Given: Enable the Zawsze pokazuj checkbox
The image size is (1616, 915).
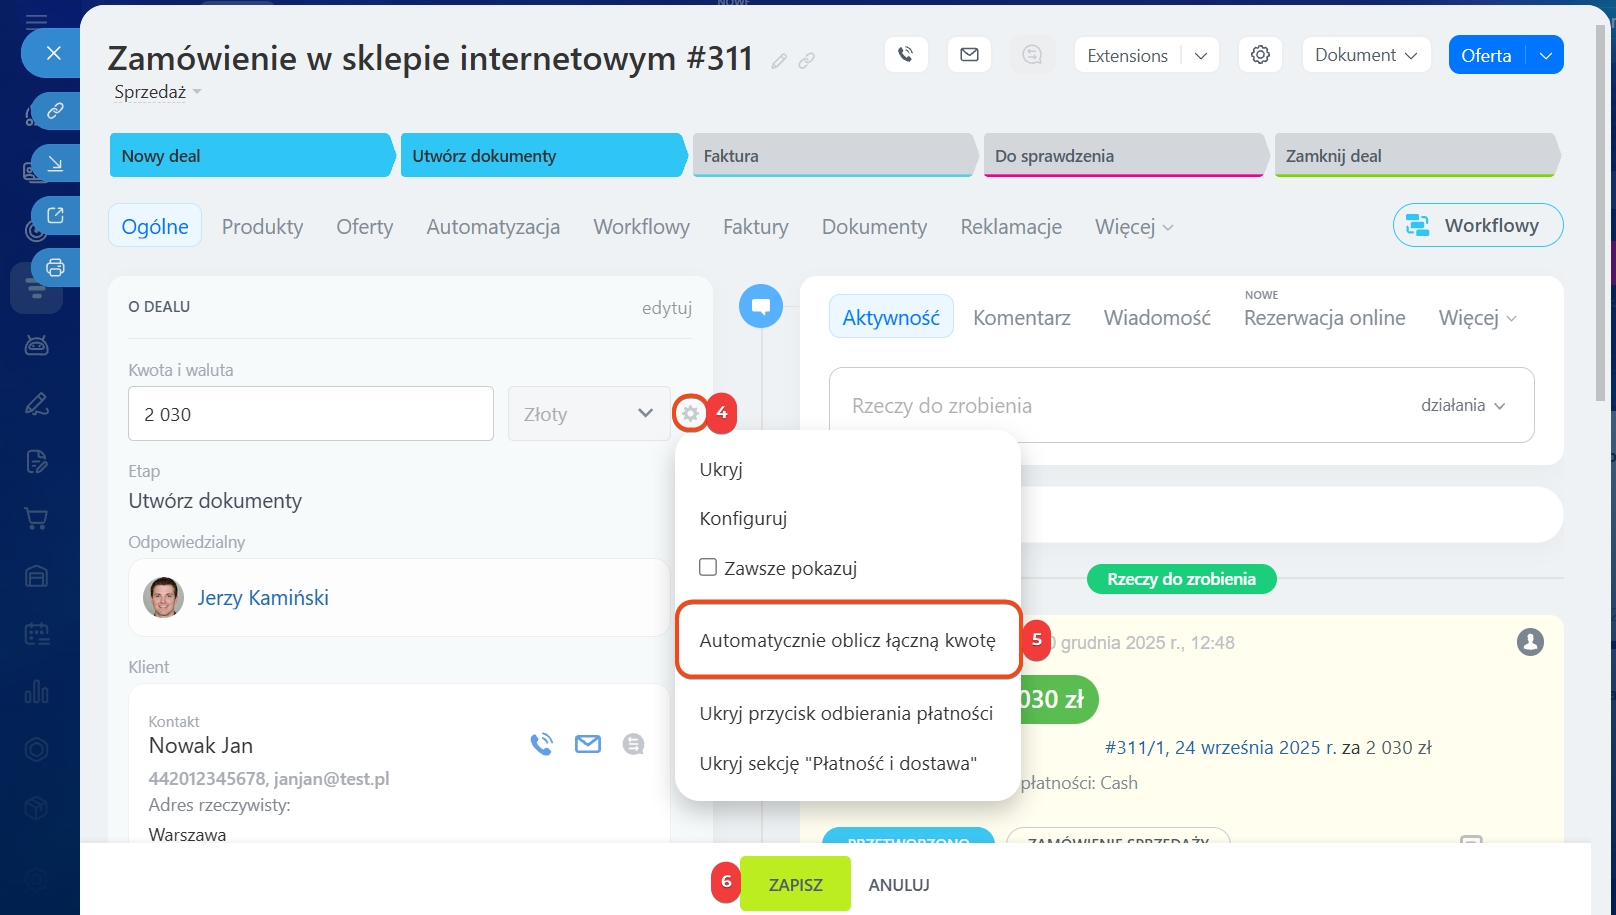Looking at the screenshot, I should coord(708,567).
